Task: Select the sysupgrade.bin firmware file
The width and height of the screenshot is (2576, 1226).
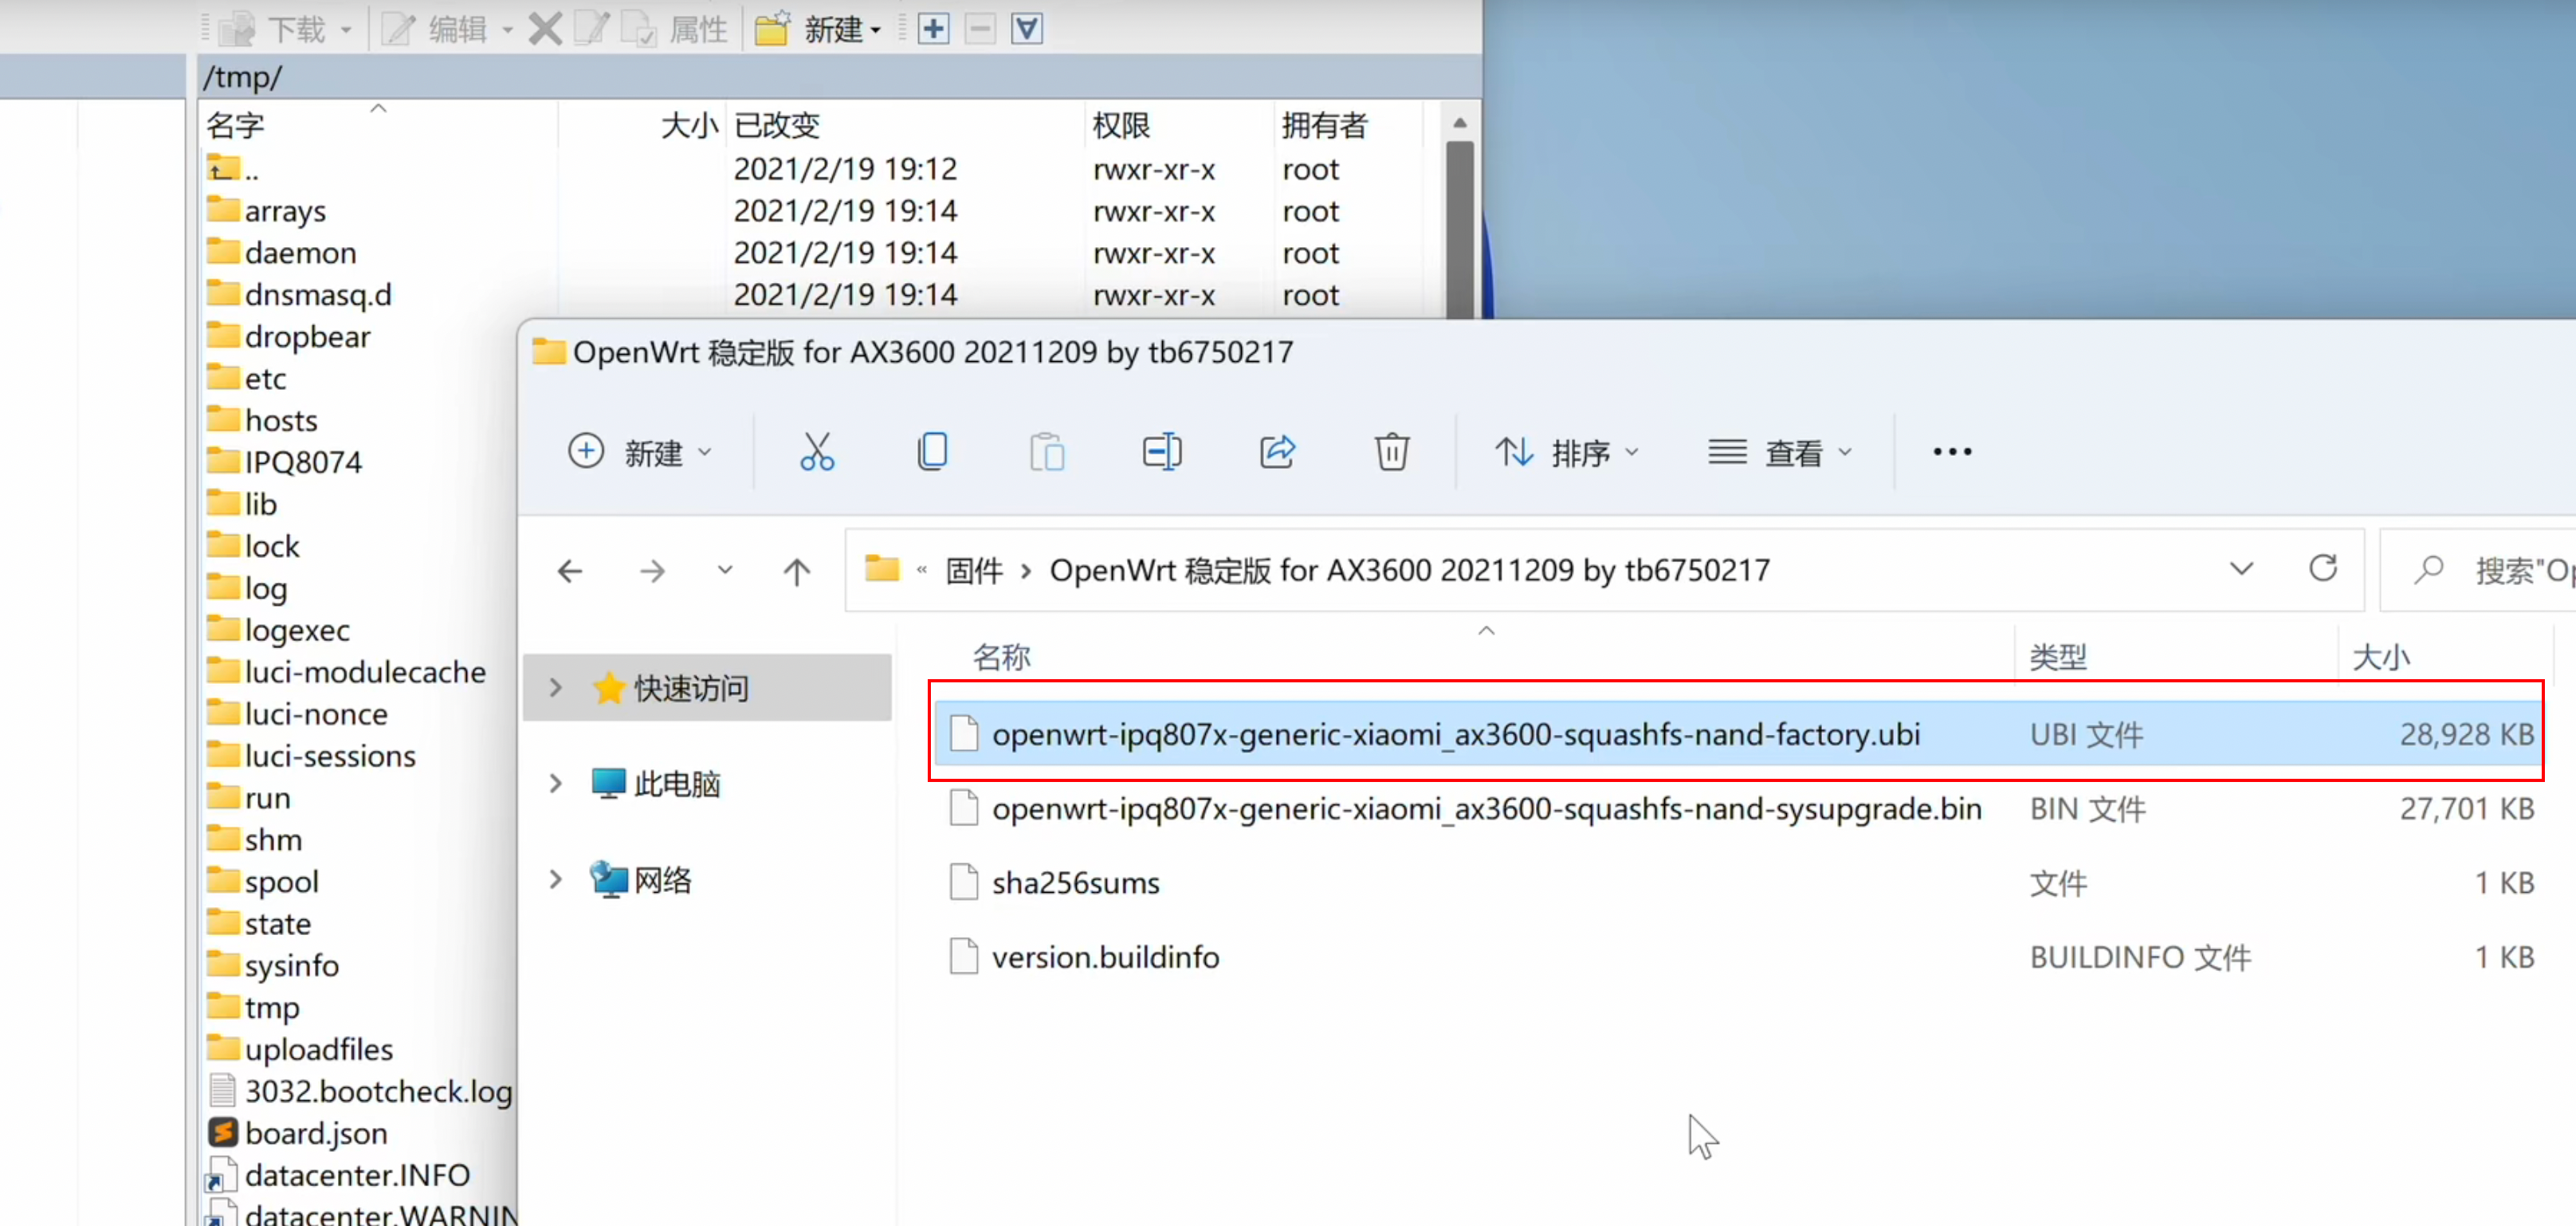Action: [1485, 809]
